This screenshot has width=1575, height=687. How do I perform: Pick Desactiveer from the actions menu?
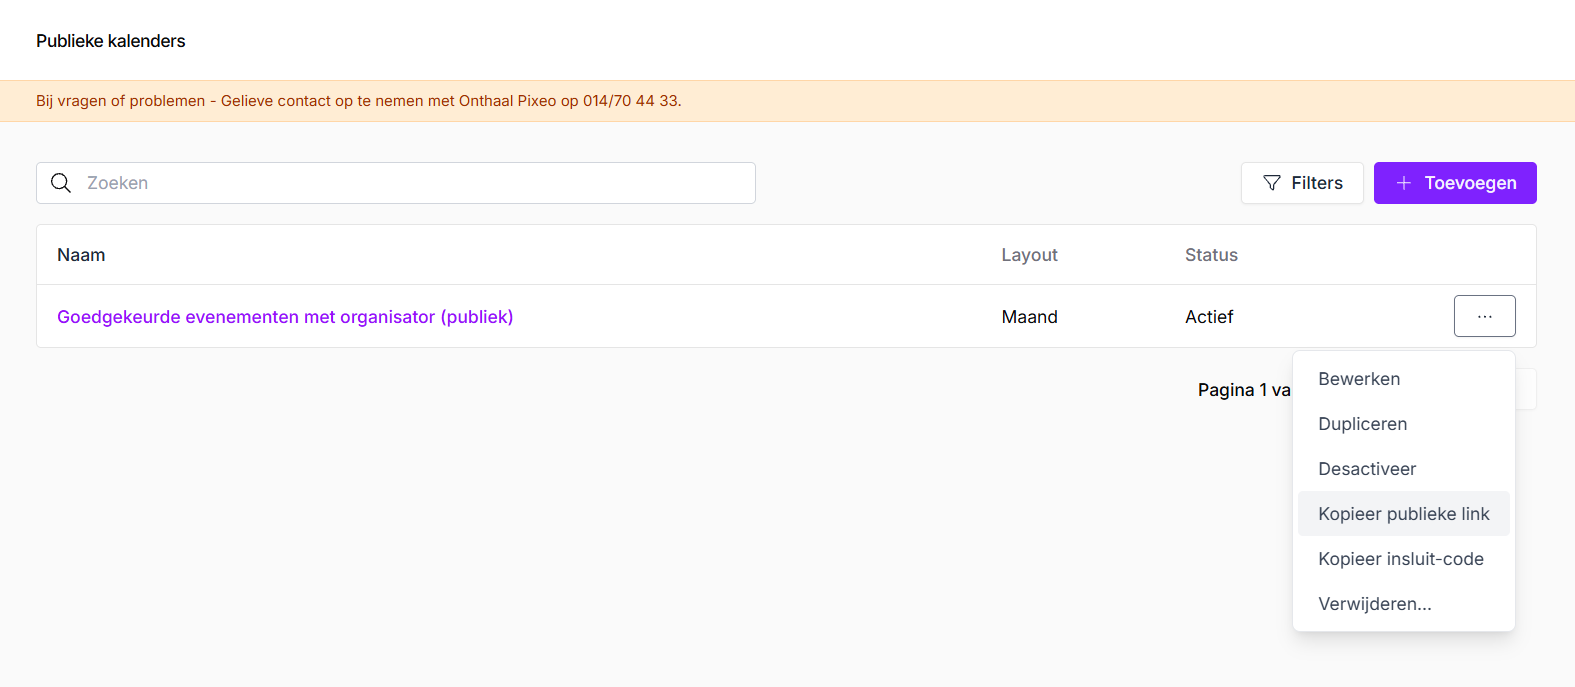pos(1367,469)
